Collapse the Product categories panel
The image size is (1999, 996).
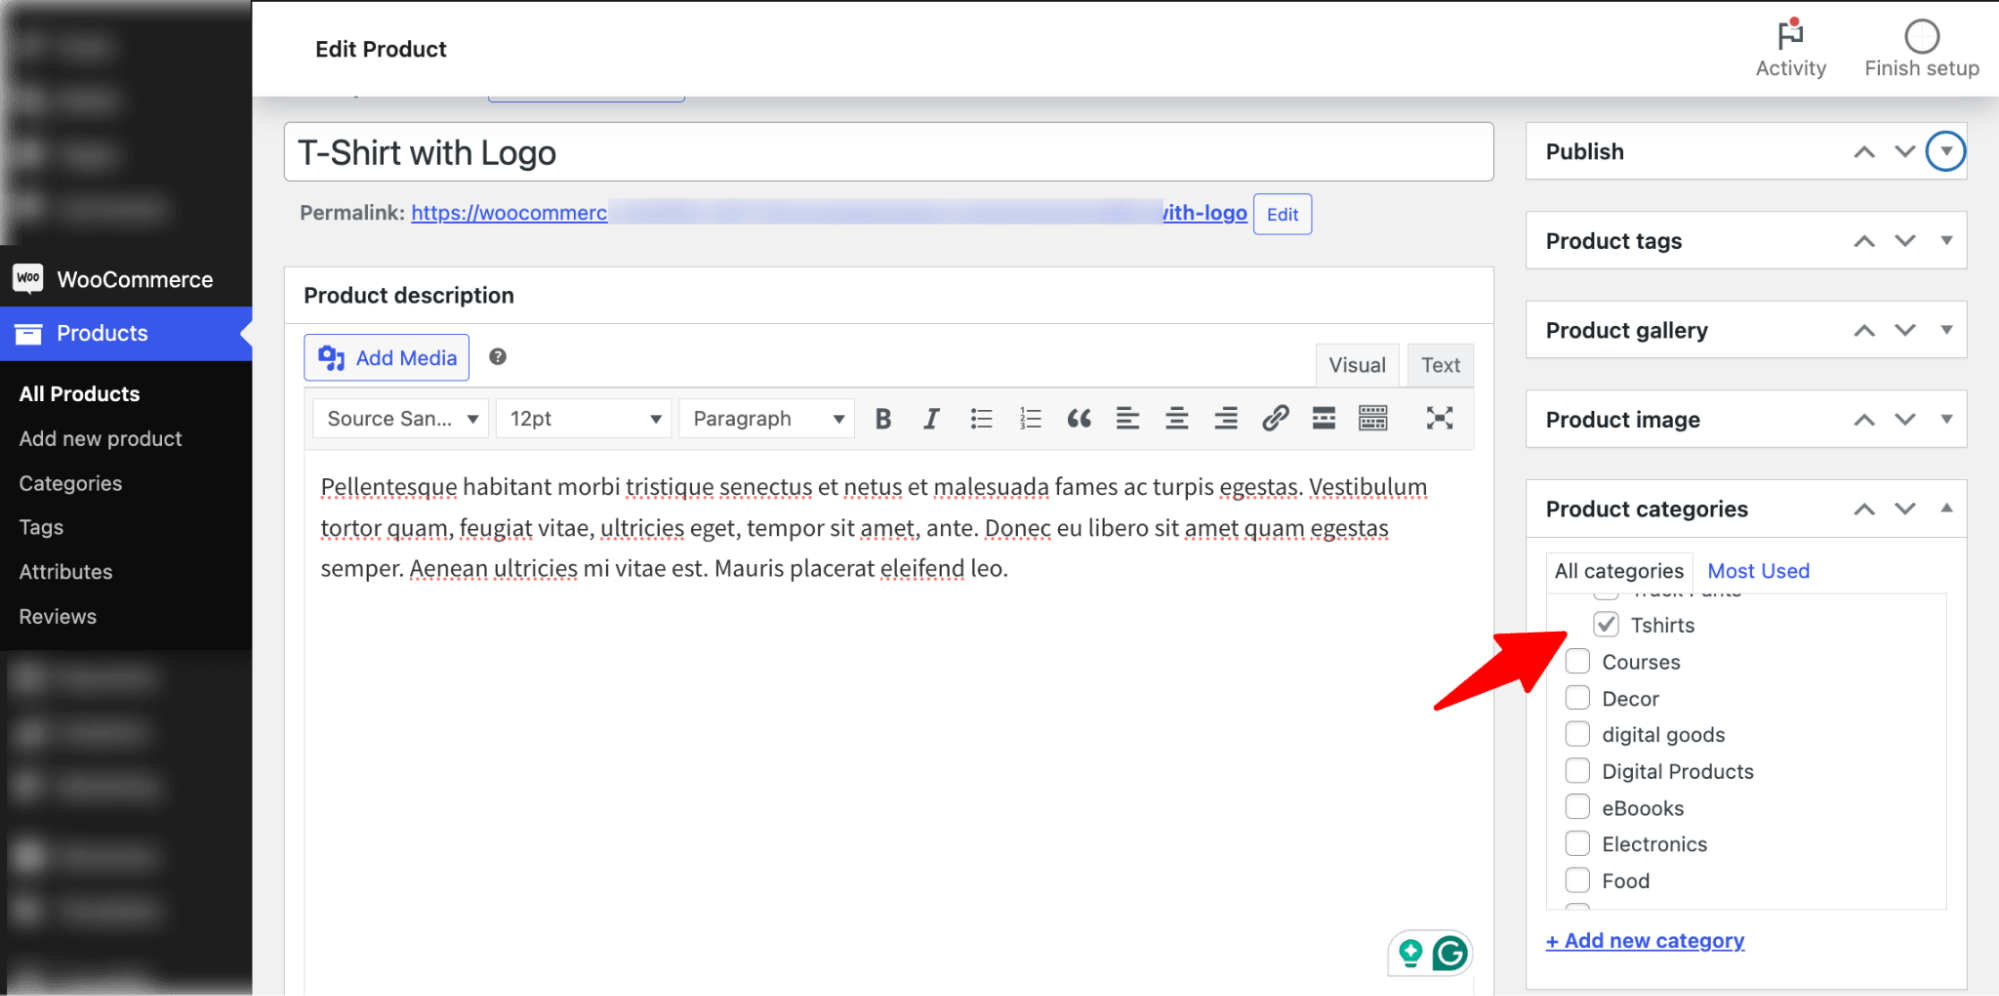coord(1946,509)
